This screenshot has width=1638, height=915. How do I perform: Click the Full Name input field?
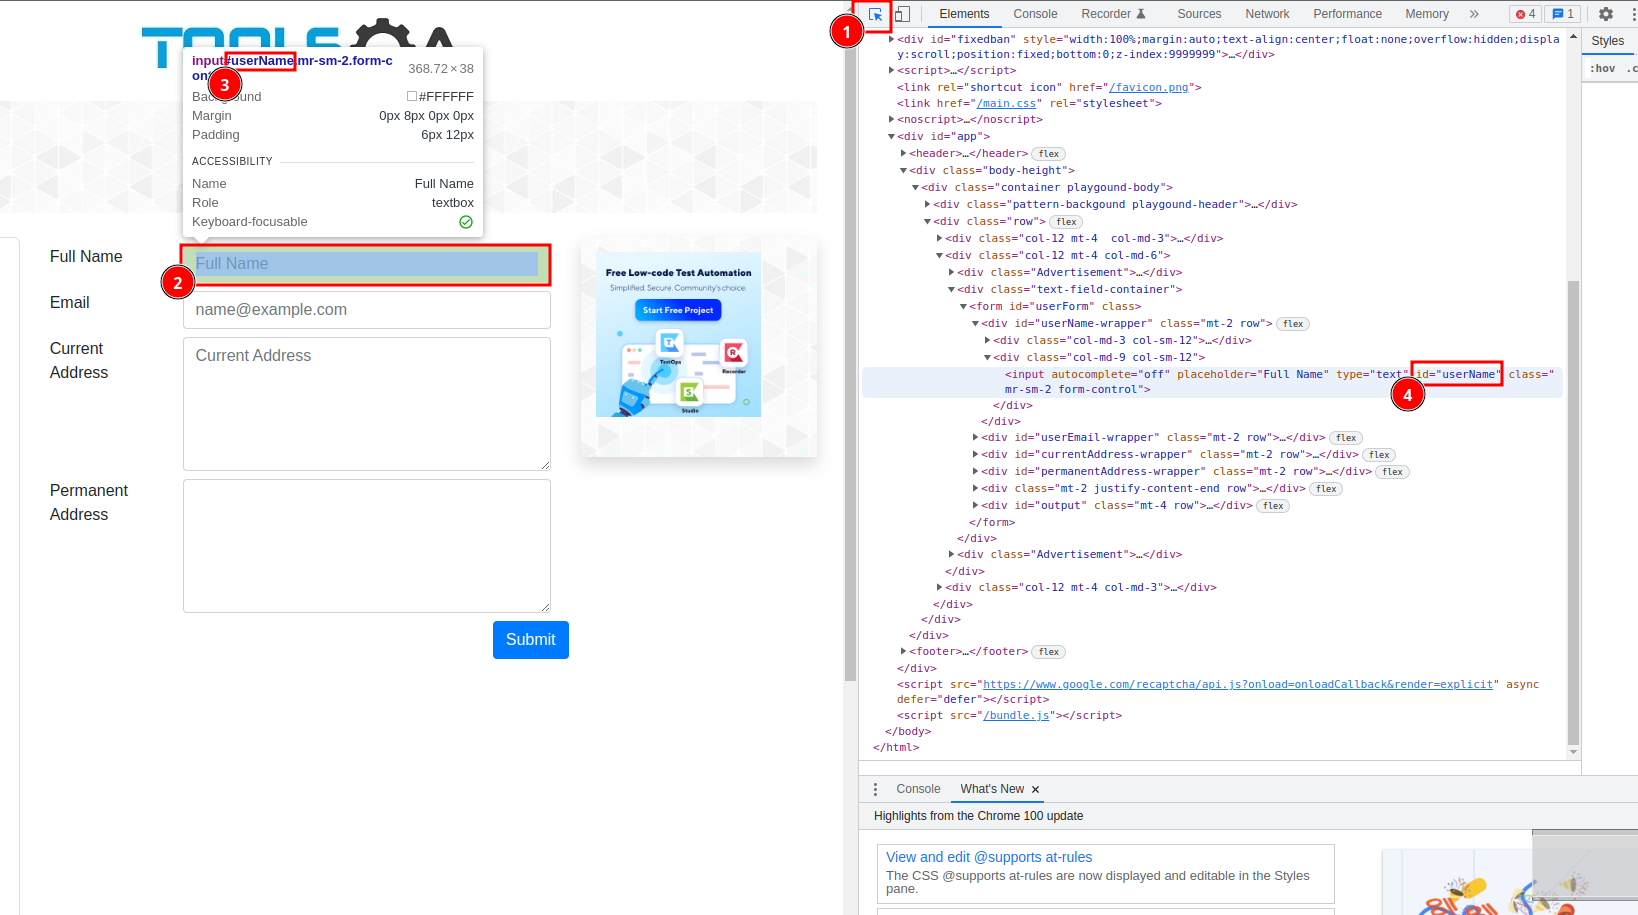point(366,264)
